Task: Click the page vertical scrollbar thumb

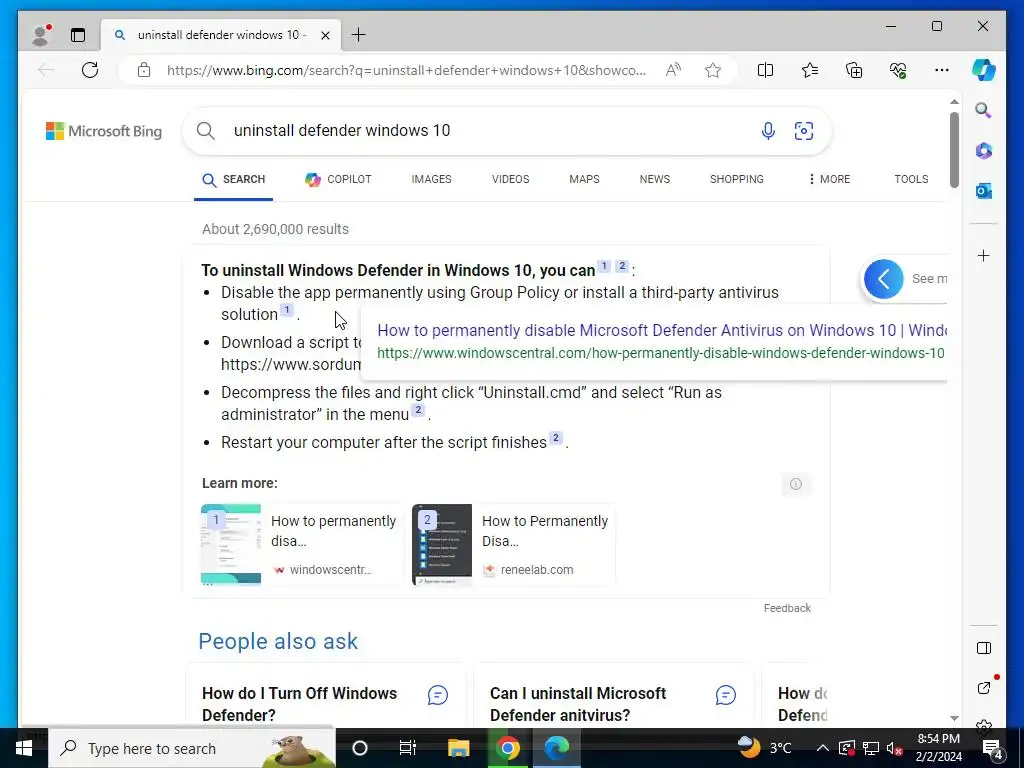Action: (x=954, y=150)
